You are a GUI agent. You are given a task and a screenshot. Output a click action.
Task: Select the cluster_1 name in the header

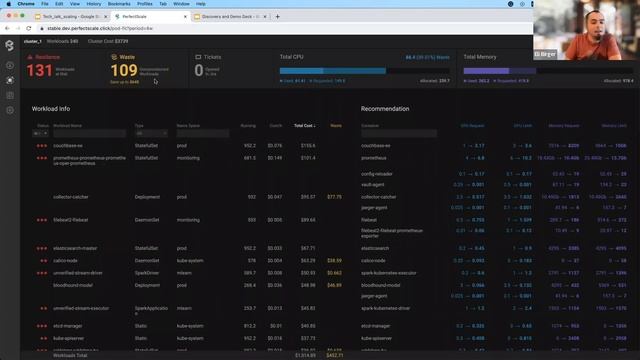pyautogui.click(x=33, y=41)
